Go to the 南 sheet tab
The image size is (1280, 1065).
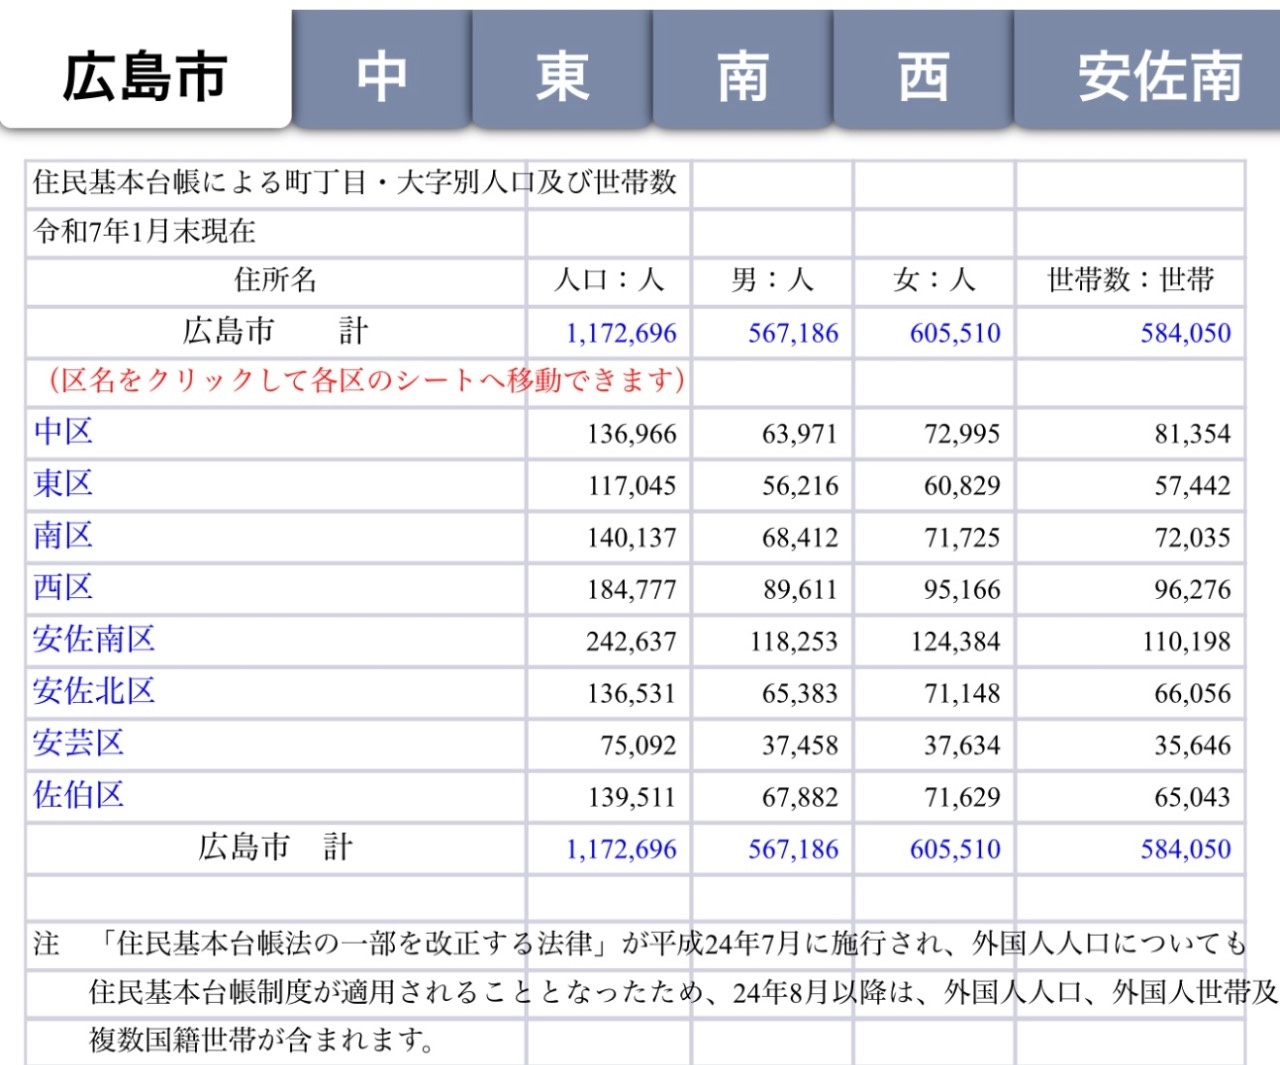pos(743,77)
